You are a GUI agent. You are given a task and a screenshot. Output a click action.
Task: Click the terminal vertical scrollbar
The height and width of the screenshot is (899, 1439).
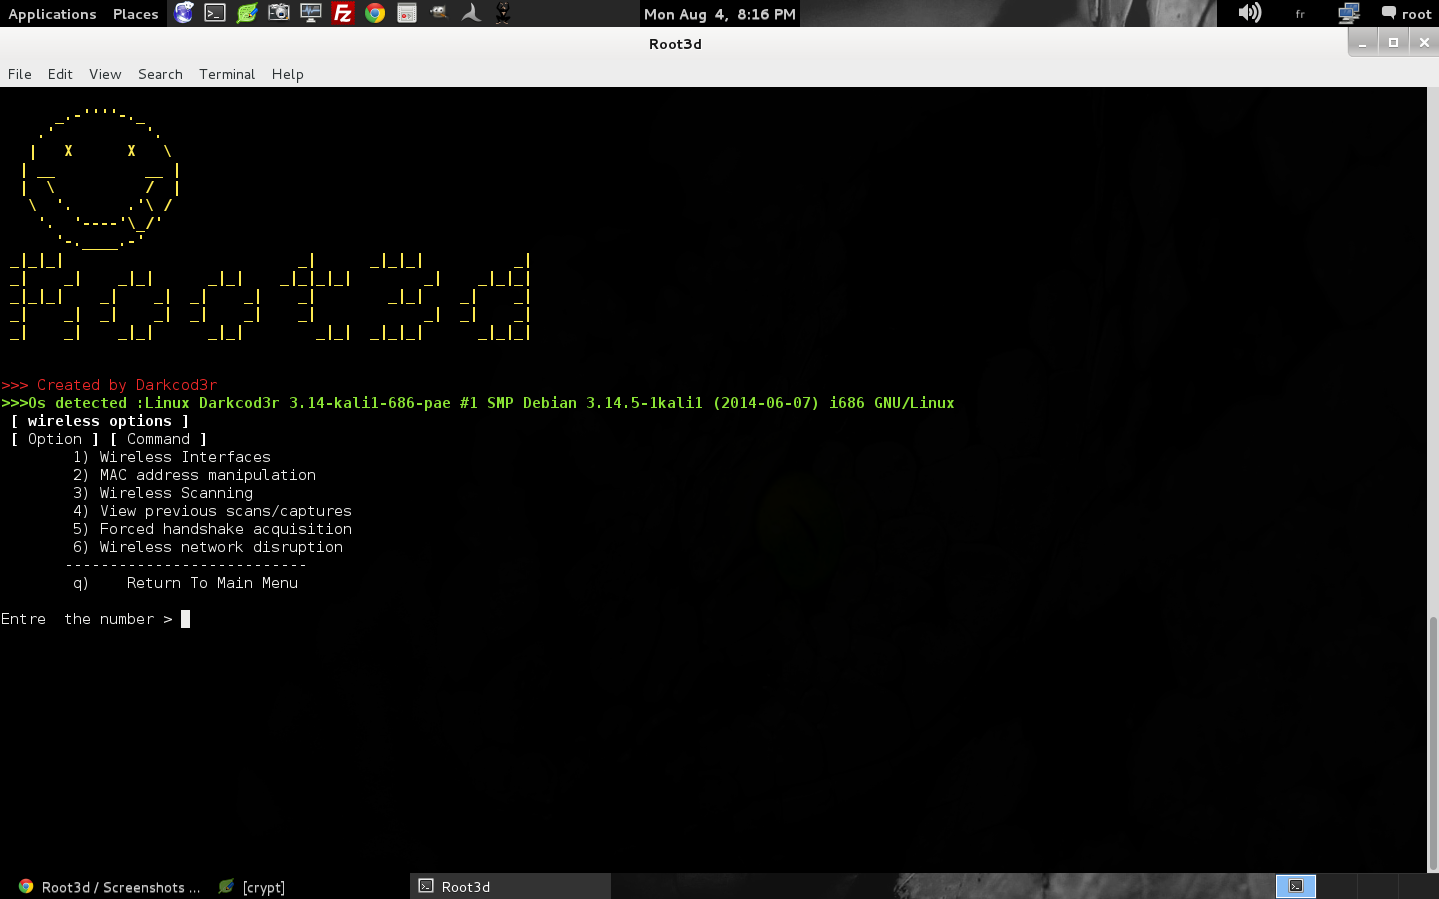[x=1432, y=745]
